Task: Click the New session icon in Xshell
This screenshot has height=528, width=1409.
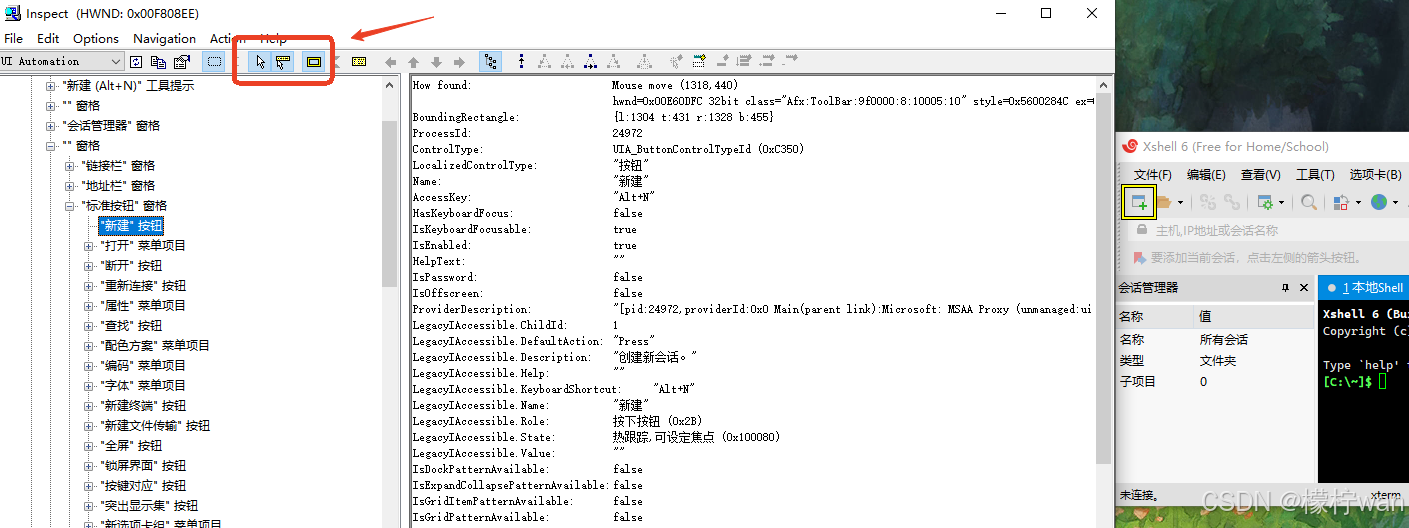Action: pyautogui.click(x=1139, y=202)
